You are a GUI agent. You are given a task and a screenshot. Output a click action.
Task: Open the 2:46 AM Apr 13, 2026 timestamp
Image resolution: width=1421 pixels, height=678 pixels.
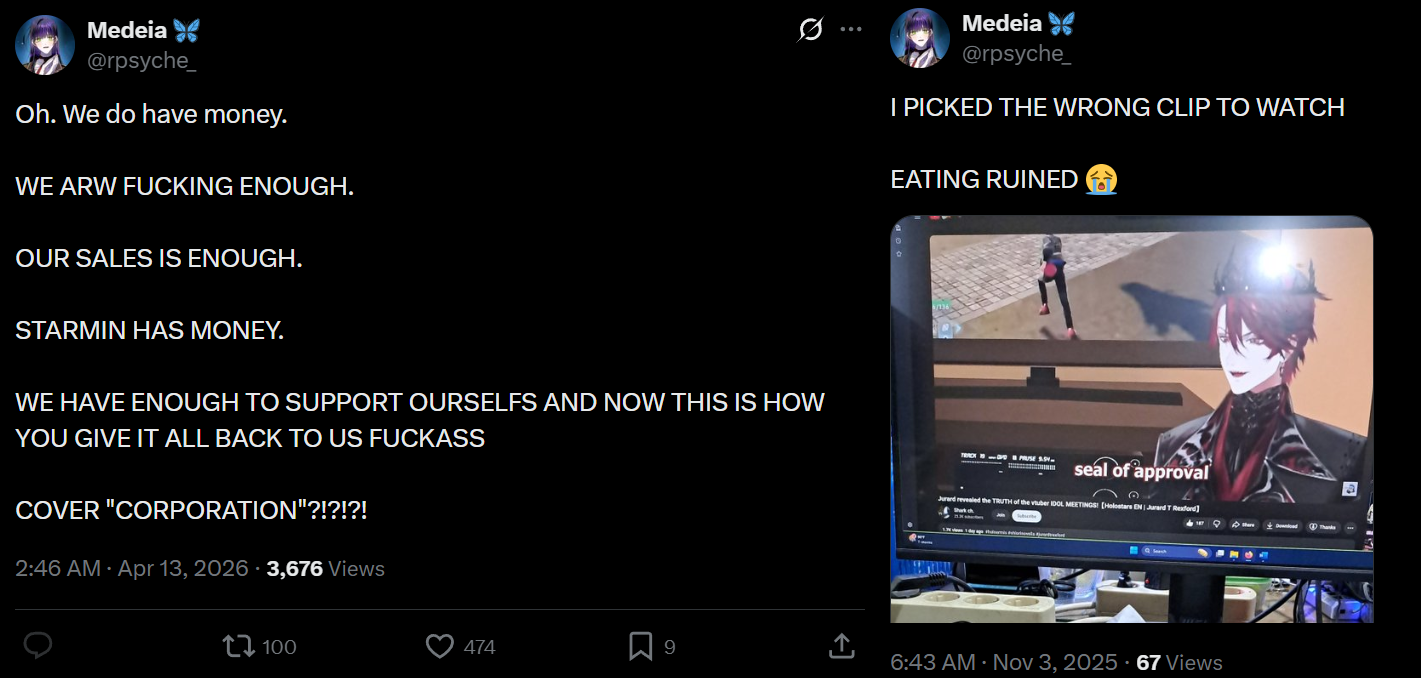pos(132,568)
